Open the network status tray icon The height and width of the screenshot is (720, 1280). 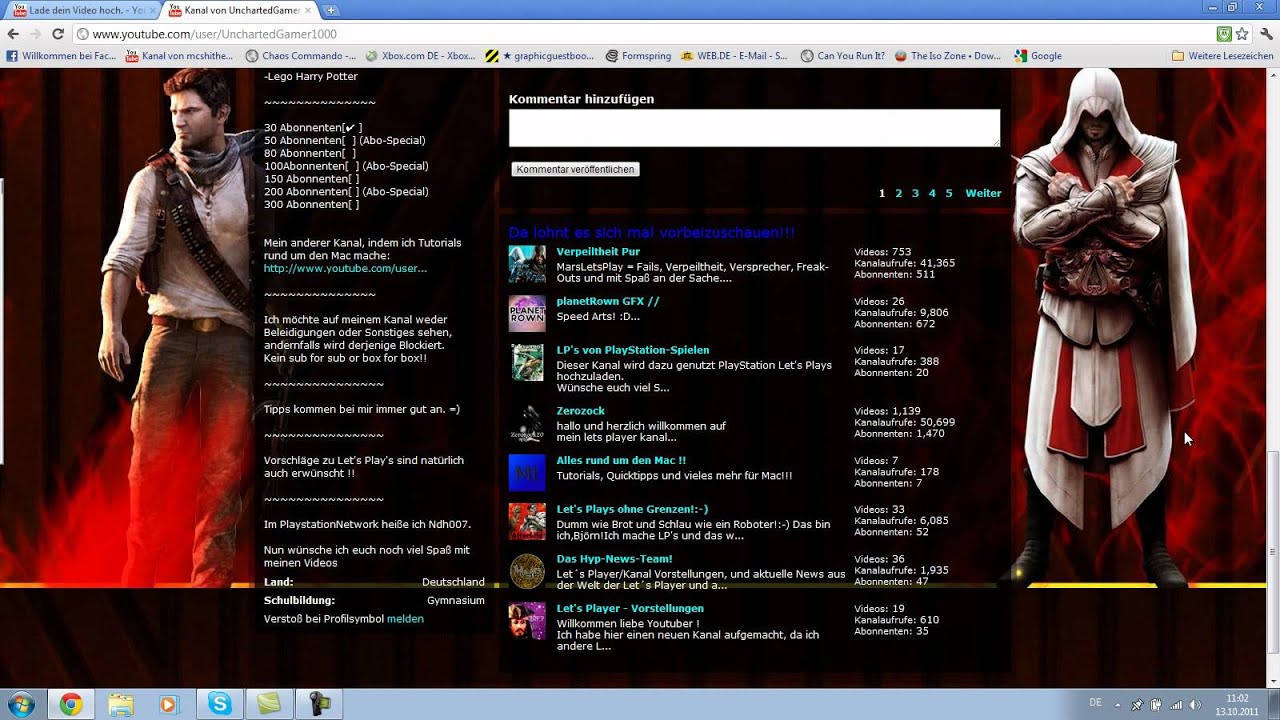point(1175,705)
